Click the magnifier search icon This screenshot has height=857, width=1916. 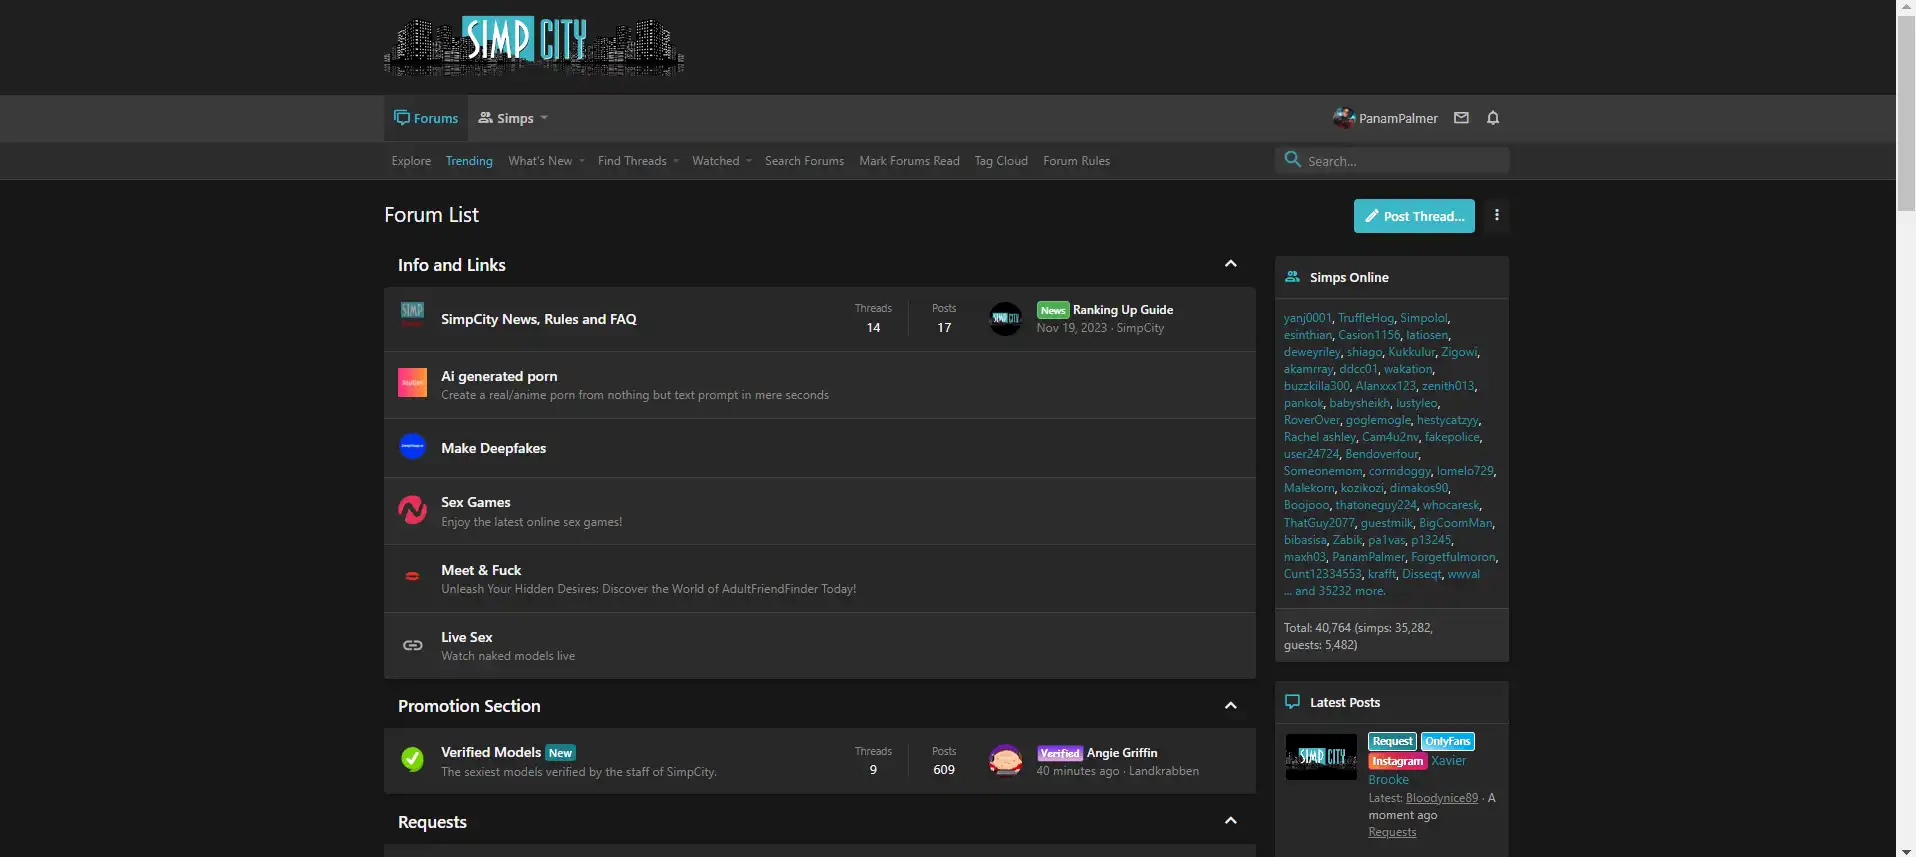pos(1293,160)
